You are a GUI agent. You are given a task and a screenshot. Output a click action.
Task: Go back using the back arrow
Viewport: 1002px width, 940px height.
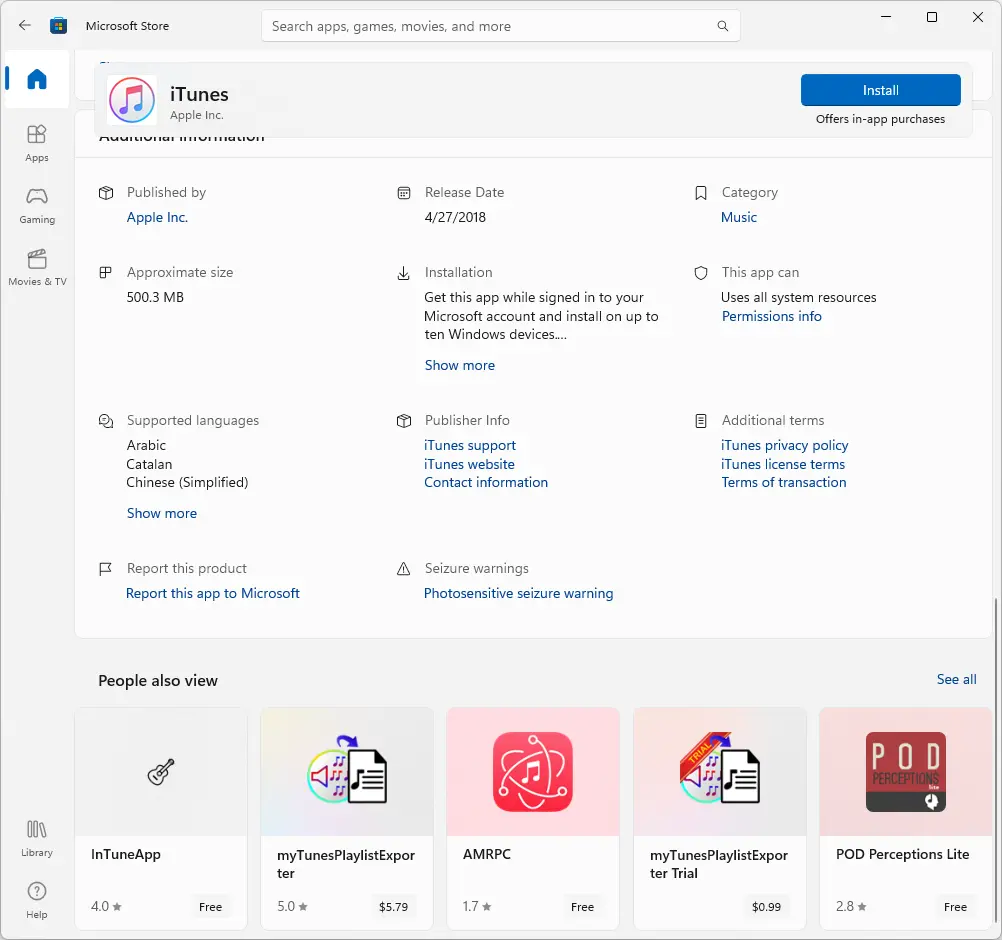tap(24, 26)
